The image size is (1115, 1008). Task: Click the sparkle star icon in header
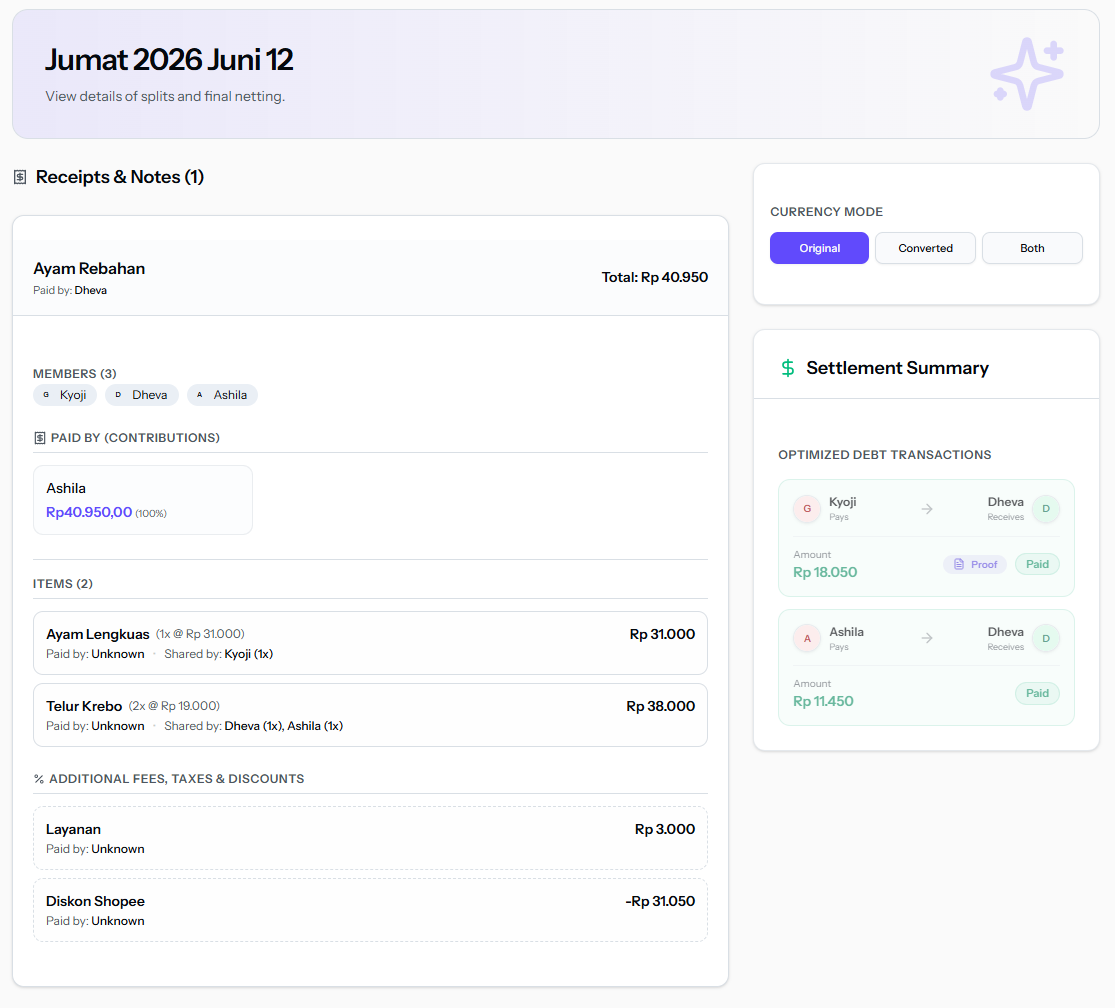tap(1027, 74)
